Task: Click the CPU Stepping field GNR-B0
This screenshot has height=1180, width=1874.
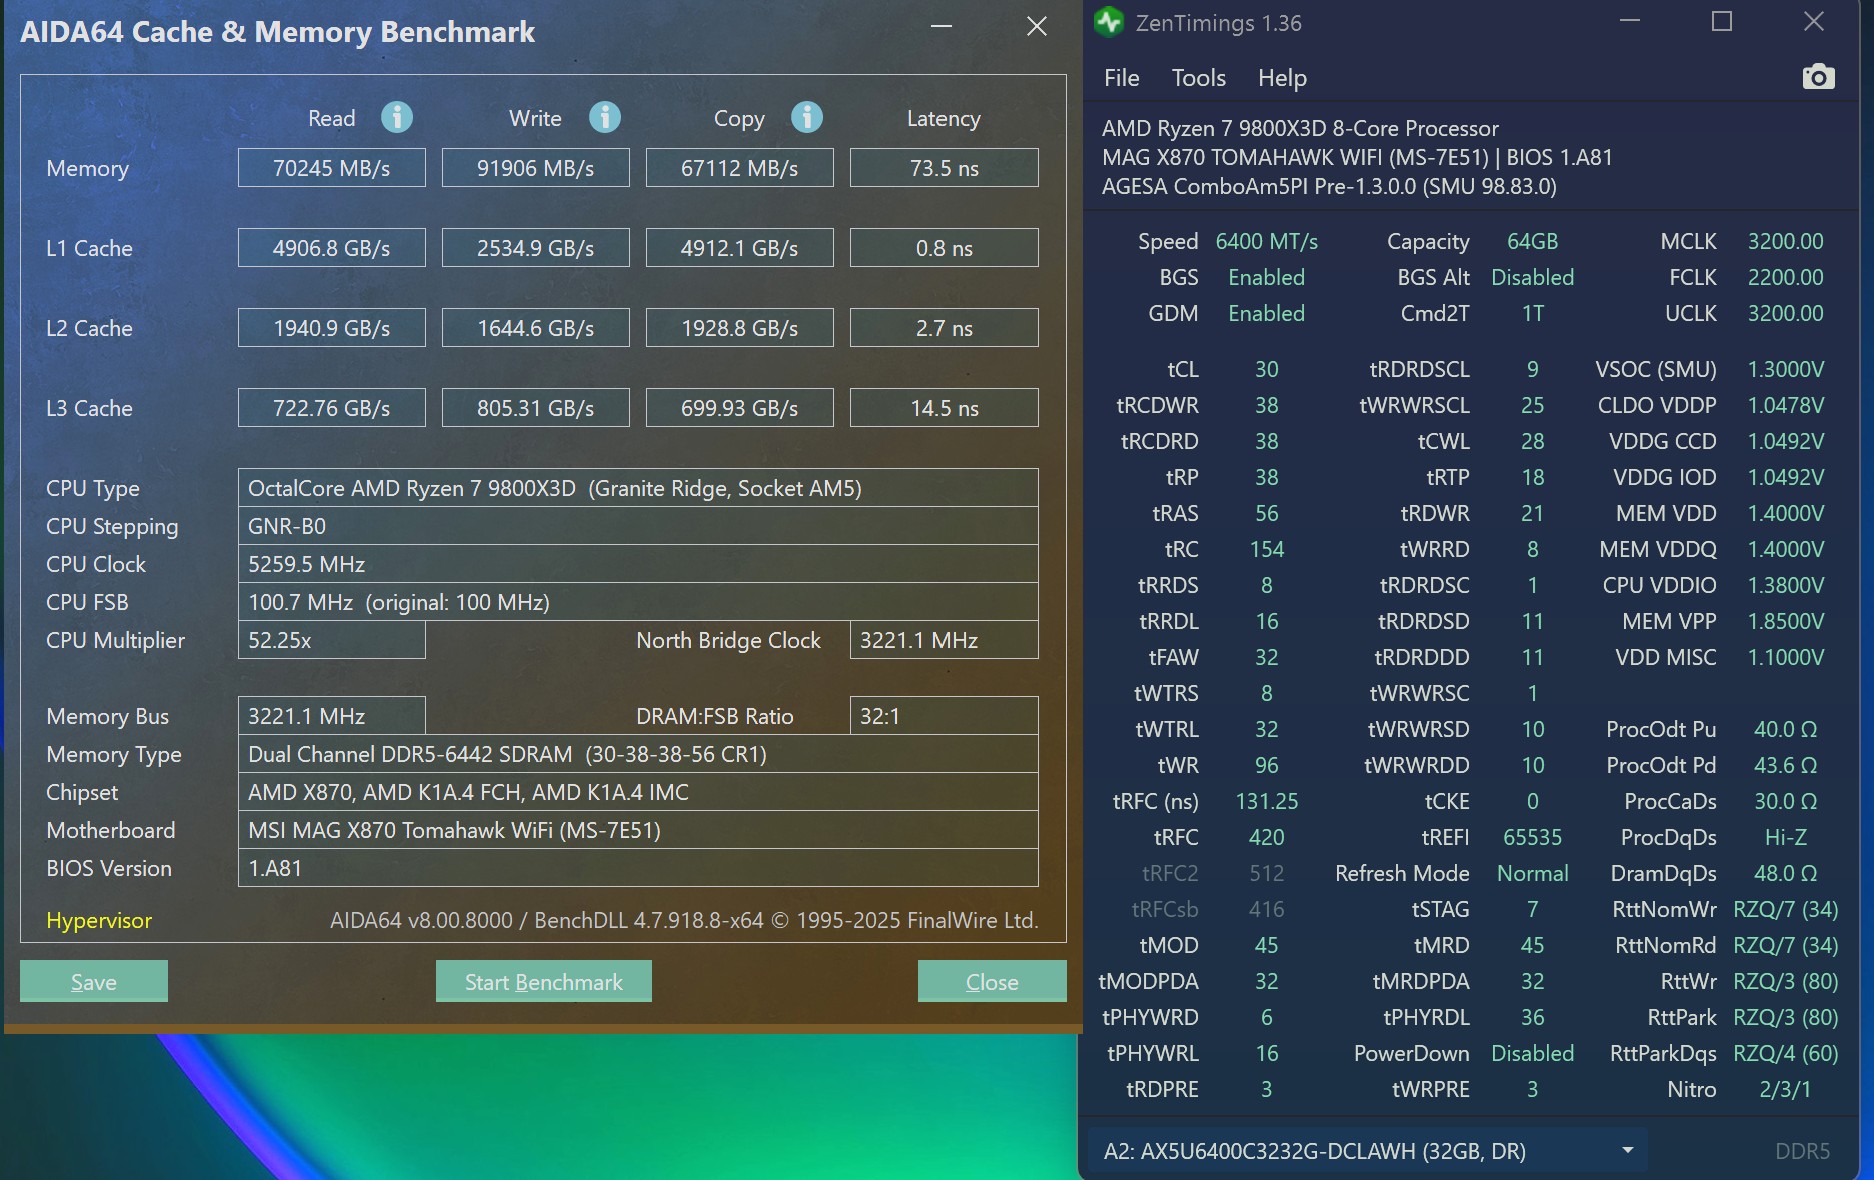Action: pyautogui.click(x=638, y=526)
